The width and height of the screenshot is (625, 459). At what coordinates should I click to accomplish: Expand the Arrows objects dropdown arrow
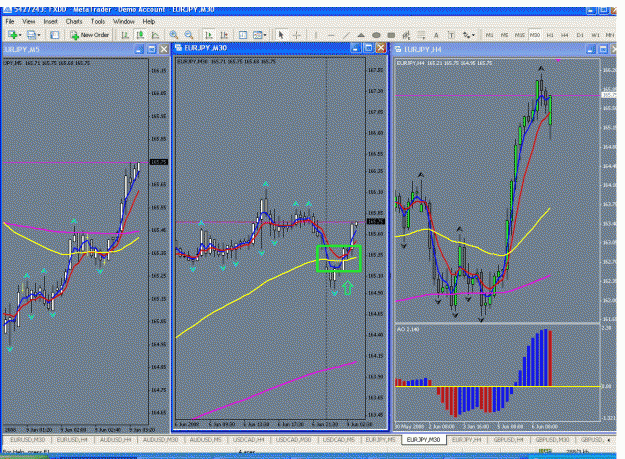point(473,35)
